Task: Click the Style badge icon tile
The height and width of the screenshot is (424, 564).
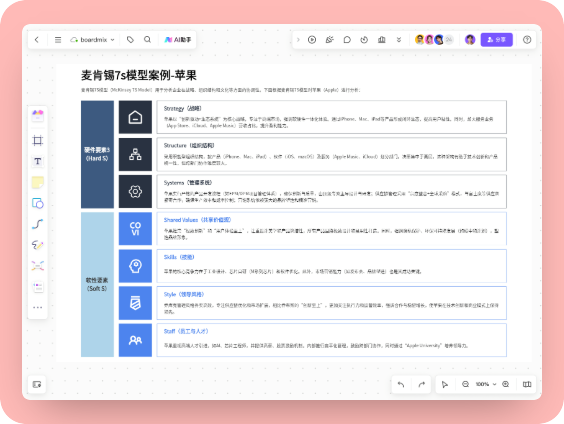Action: [x=135, y=303]
